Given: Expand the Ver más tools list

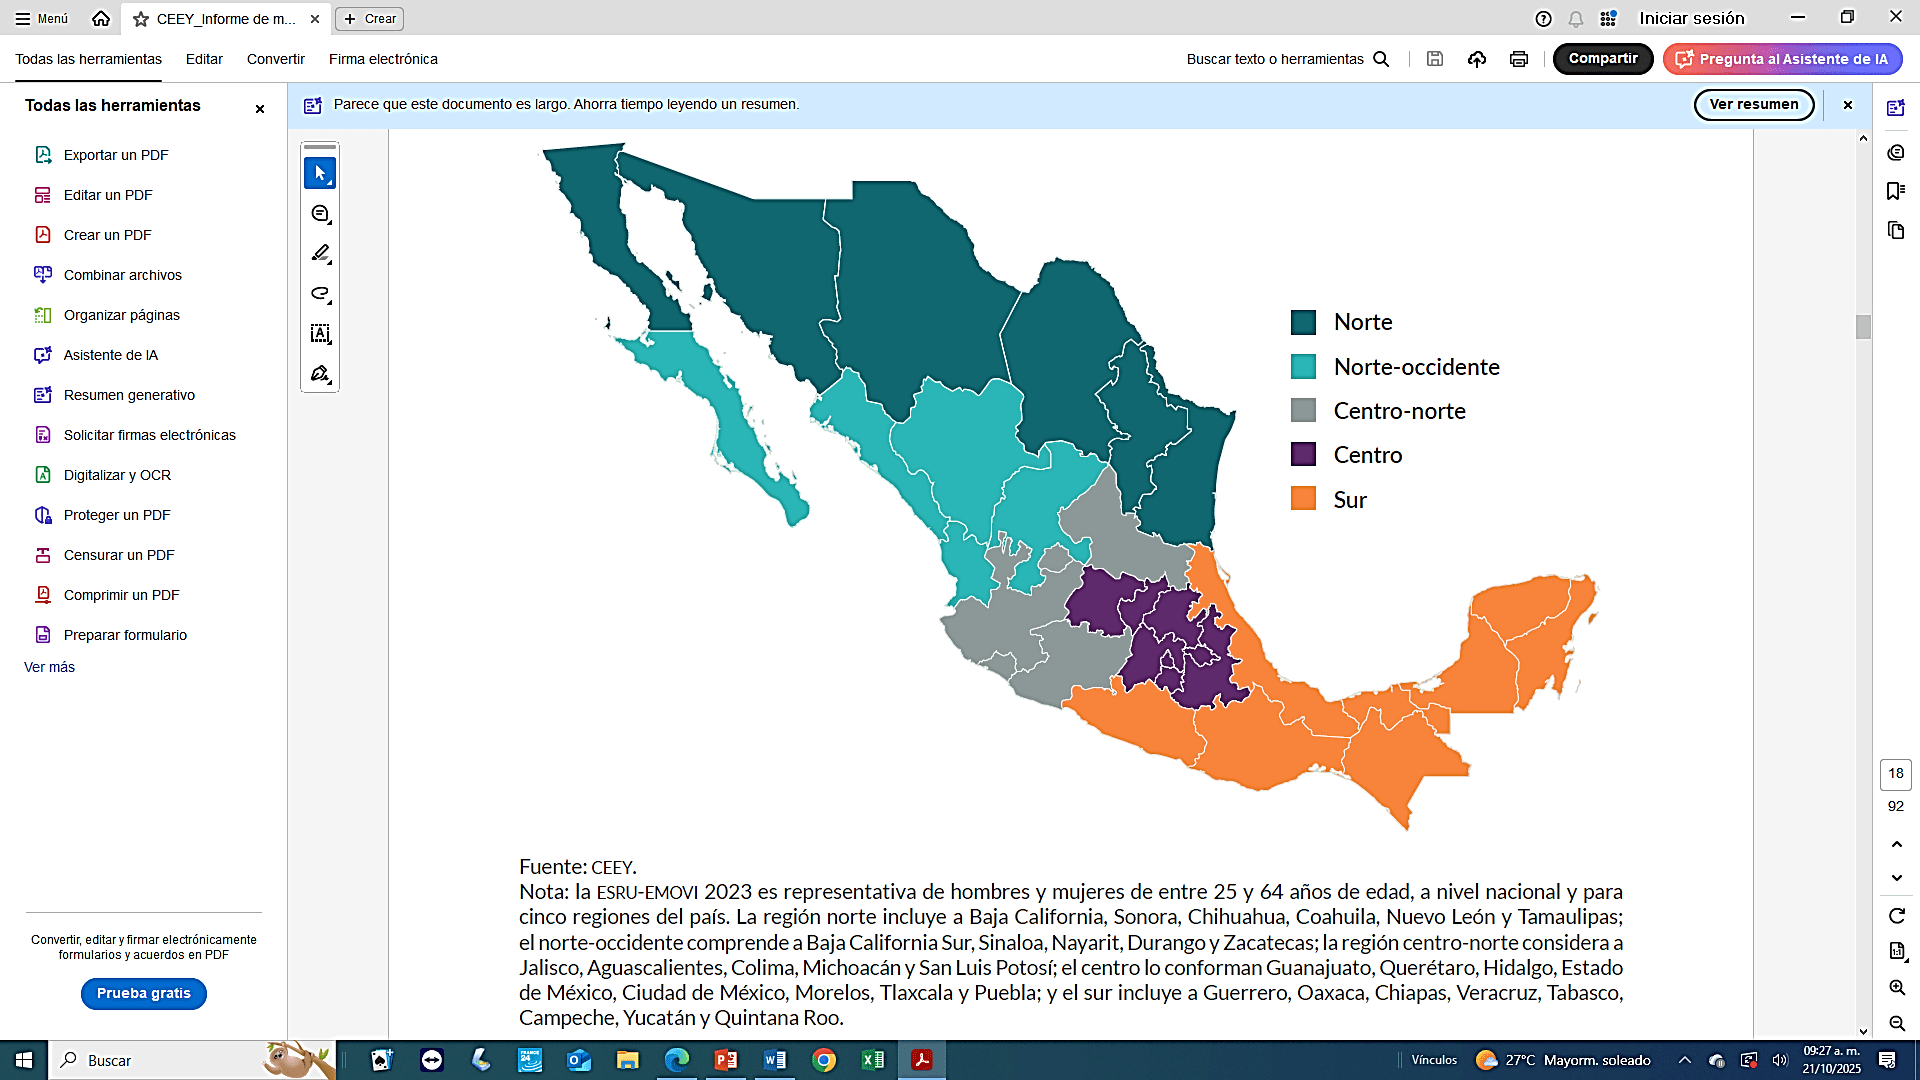Looking at the screenshot, I should pos(49,667).
